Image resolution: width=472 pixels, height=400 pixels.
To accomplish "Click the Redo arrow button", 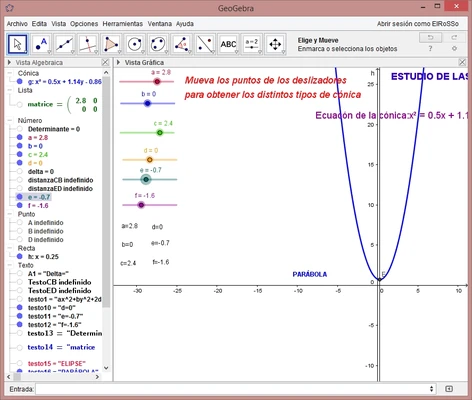I will [x=454, y=37].
